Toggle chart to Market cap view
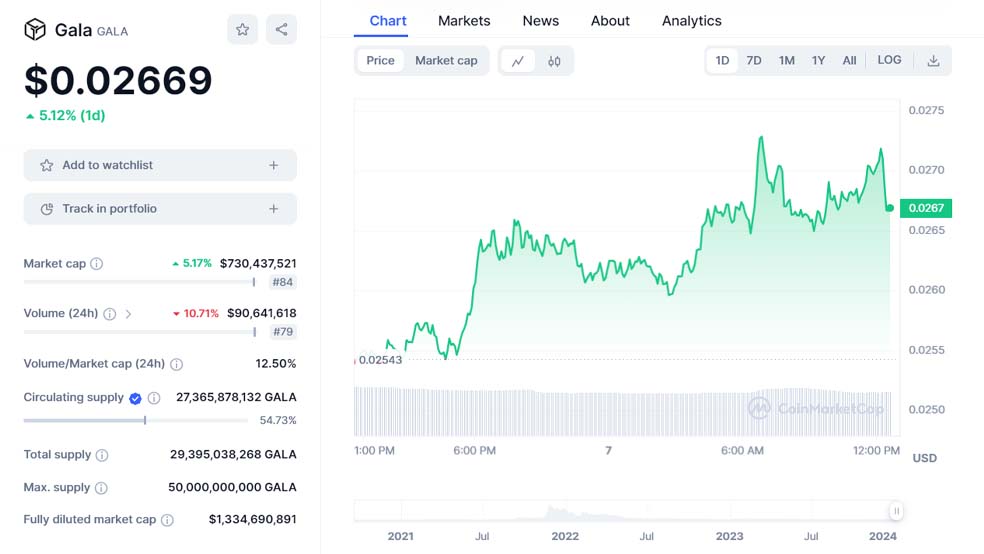Image resolution: width=984 pixels, height=554 pixels. point(446,61)
